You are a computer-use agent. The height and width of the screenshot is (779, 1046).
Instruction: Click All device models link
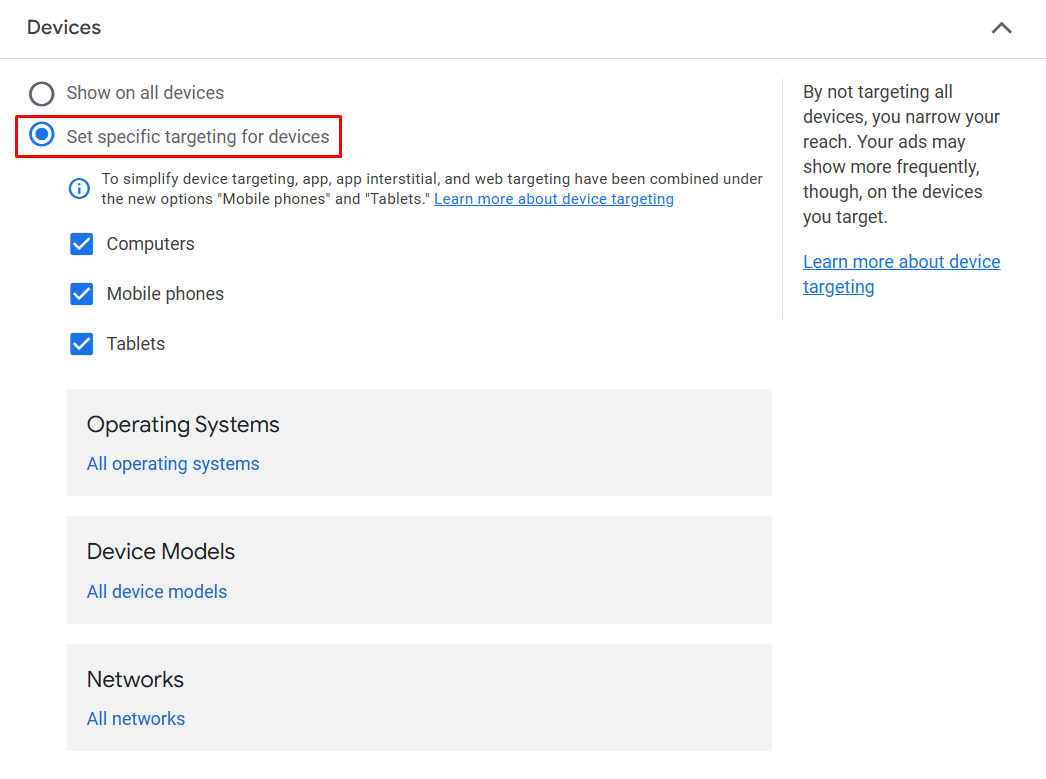coord(157,592)
